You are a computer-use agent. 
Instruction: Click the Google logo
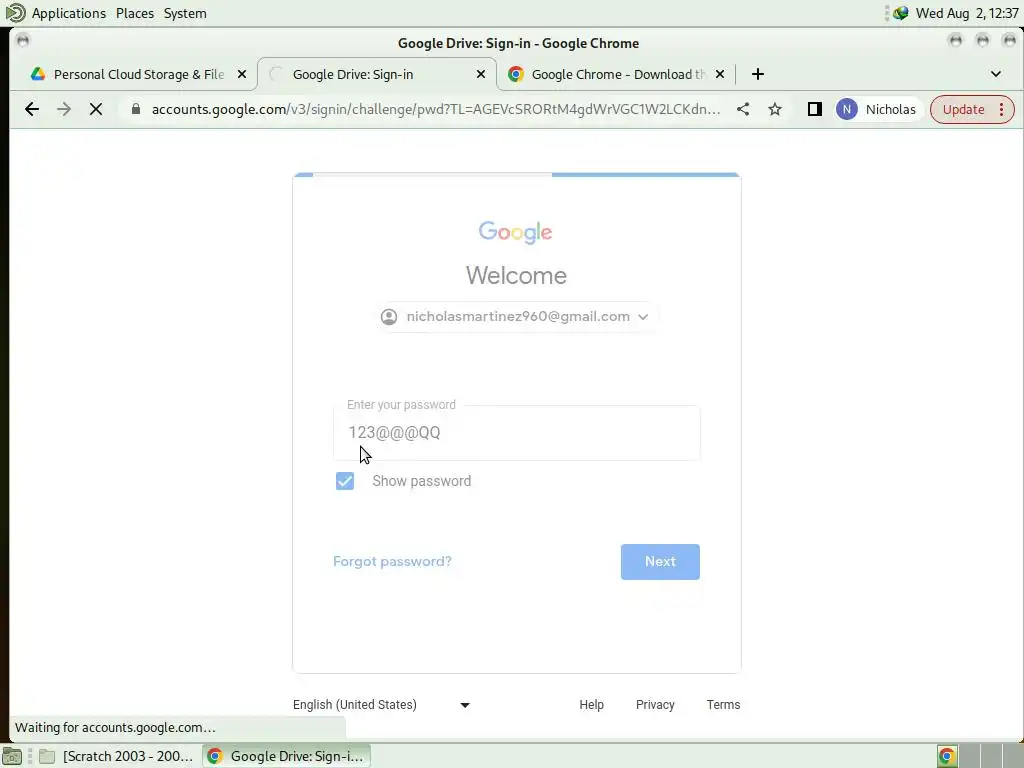pos(515,232)
